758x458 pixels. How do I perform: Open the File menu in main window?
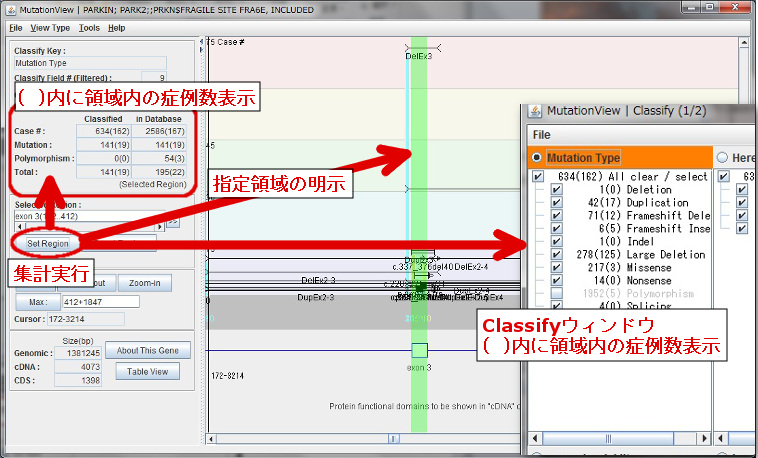tap(15, 28)
